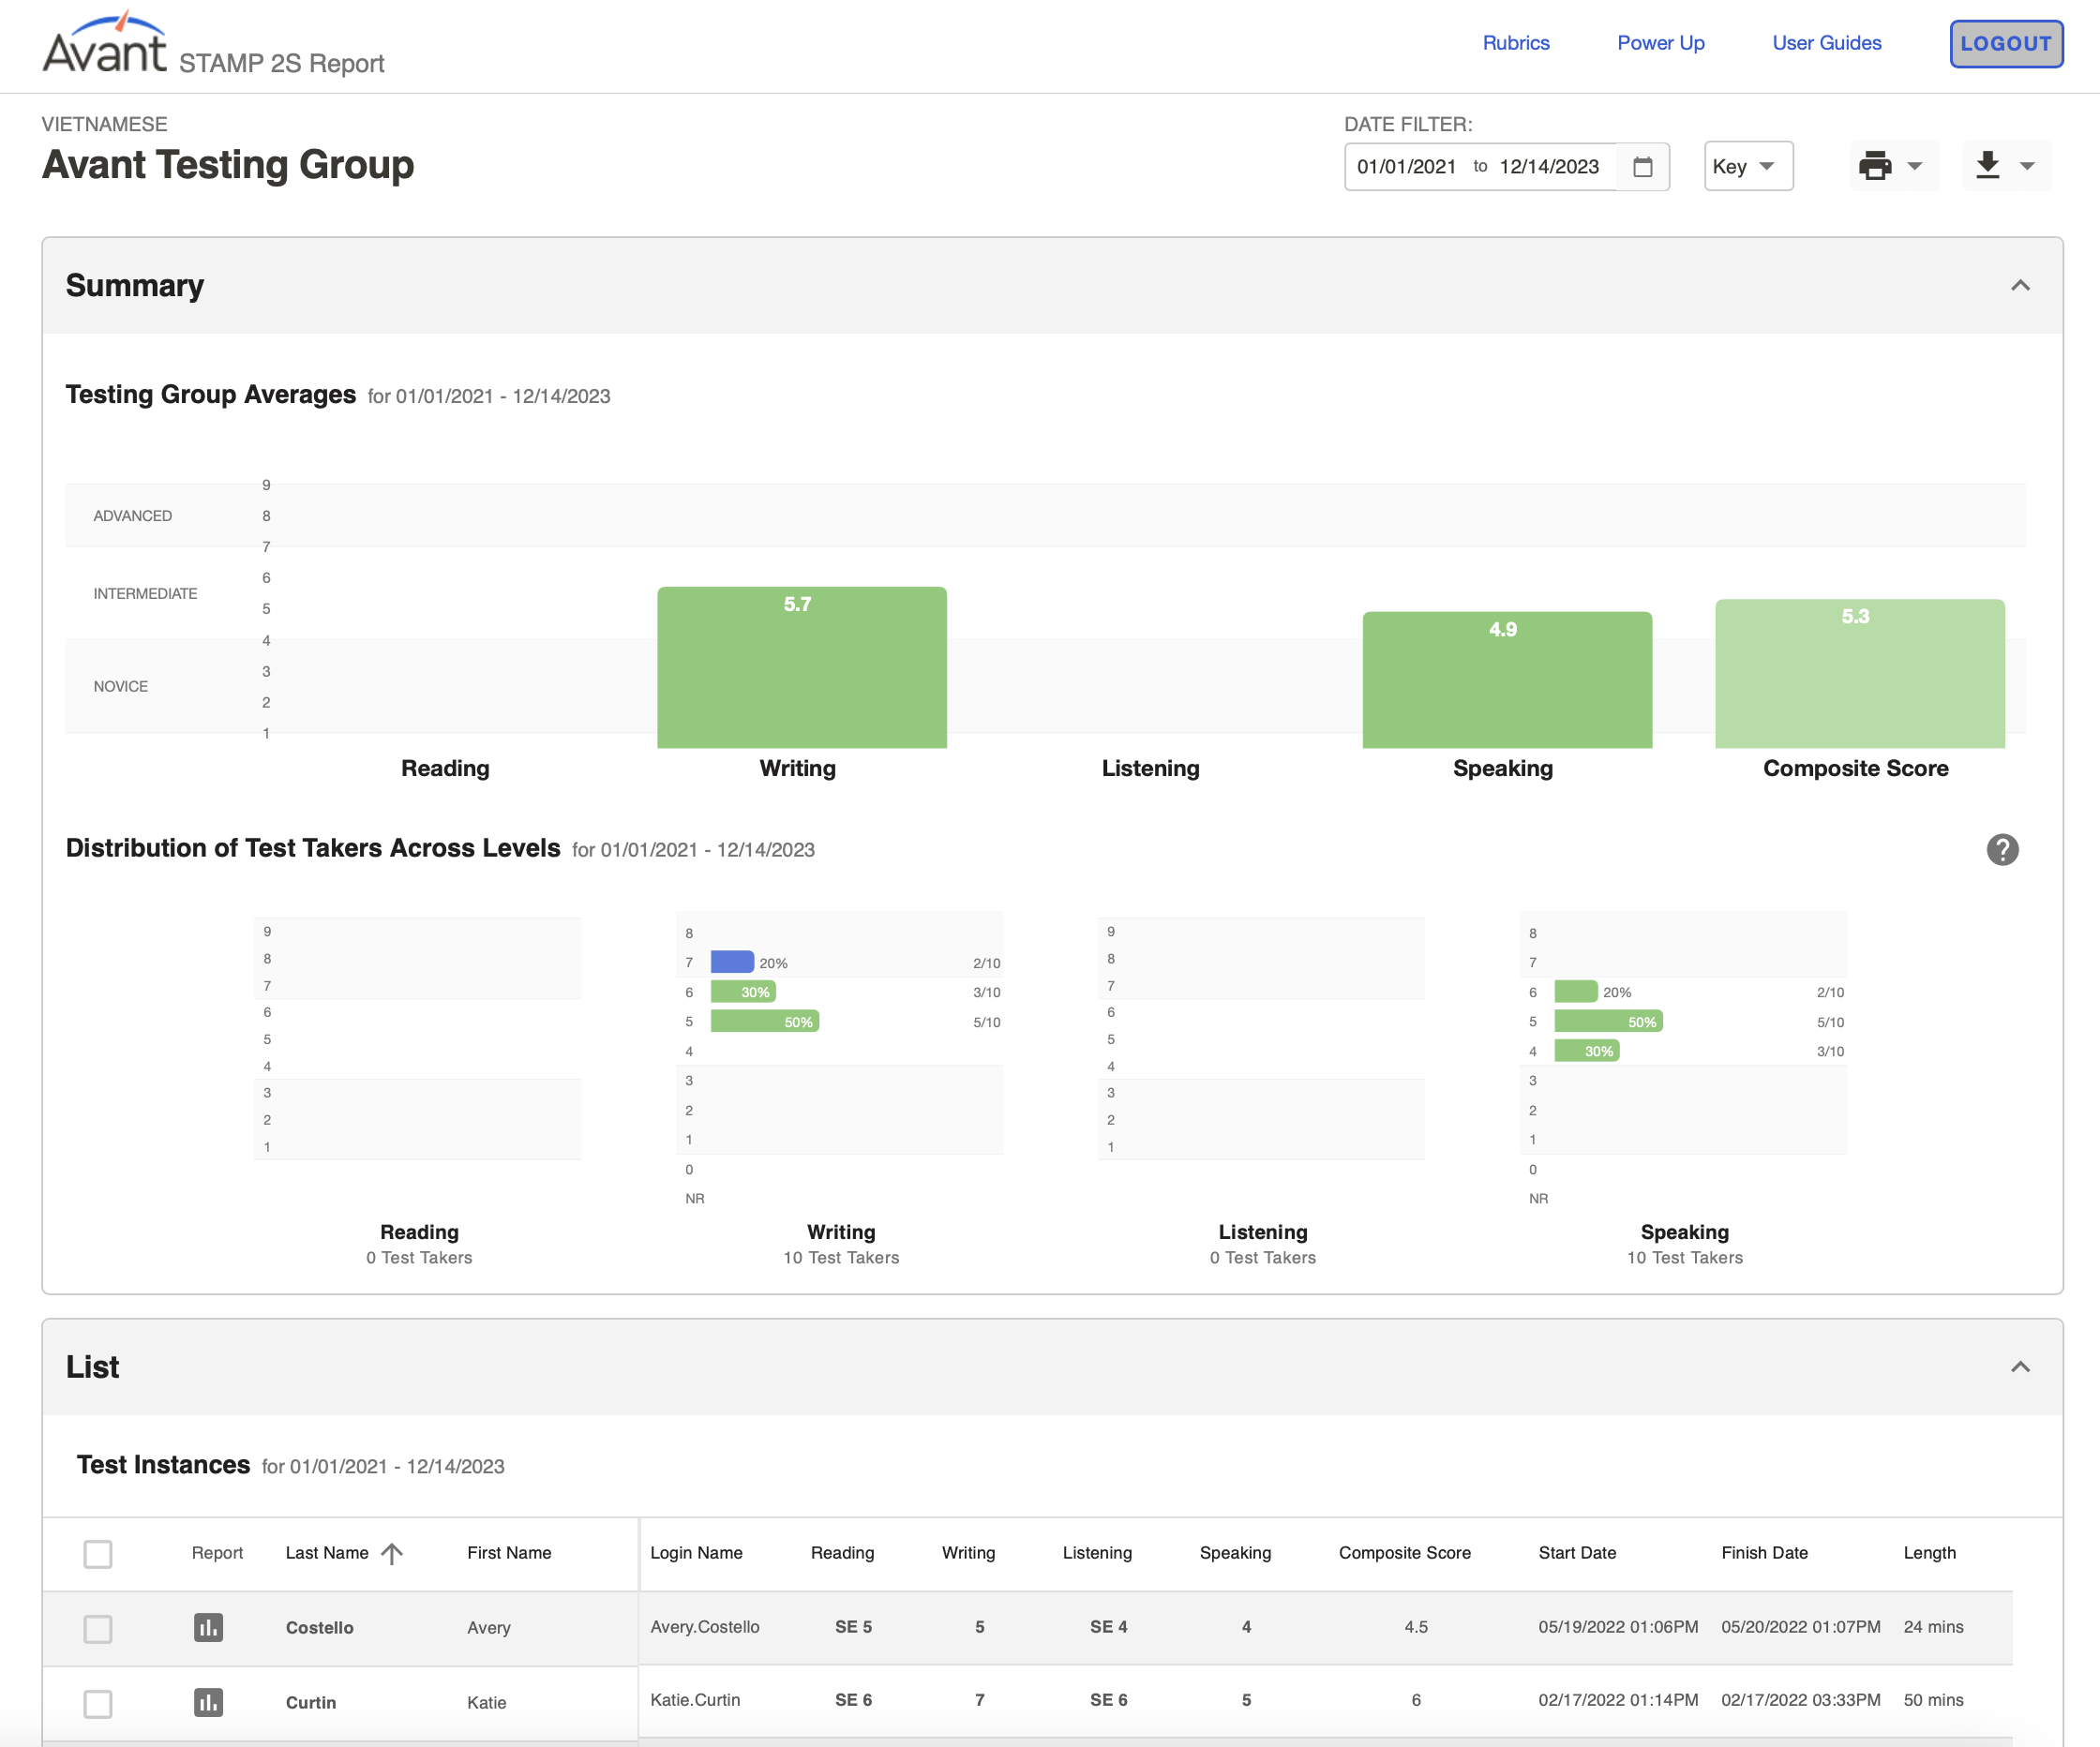2100x1747 pixels.
Task: Open the Rubrics menu link
Action: (1515, 43)
